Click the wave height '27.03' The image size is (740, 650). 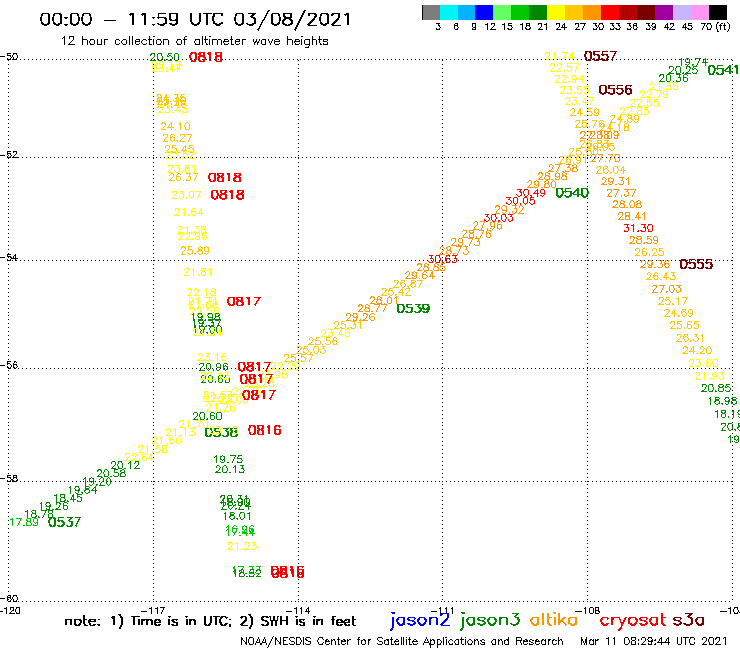(x=666, y=289)
